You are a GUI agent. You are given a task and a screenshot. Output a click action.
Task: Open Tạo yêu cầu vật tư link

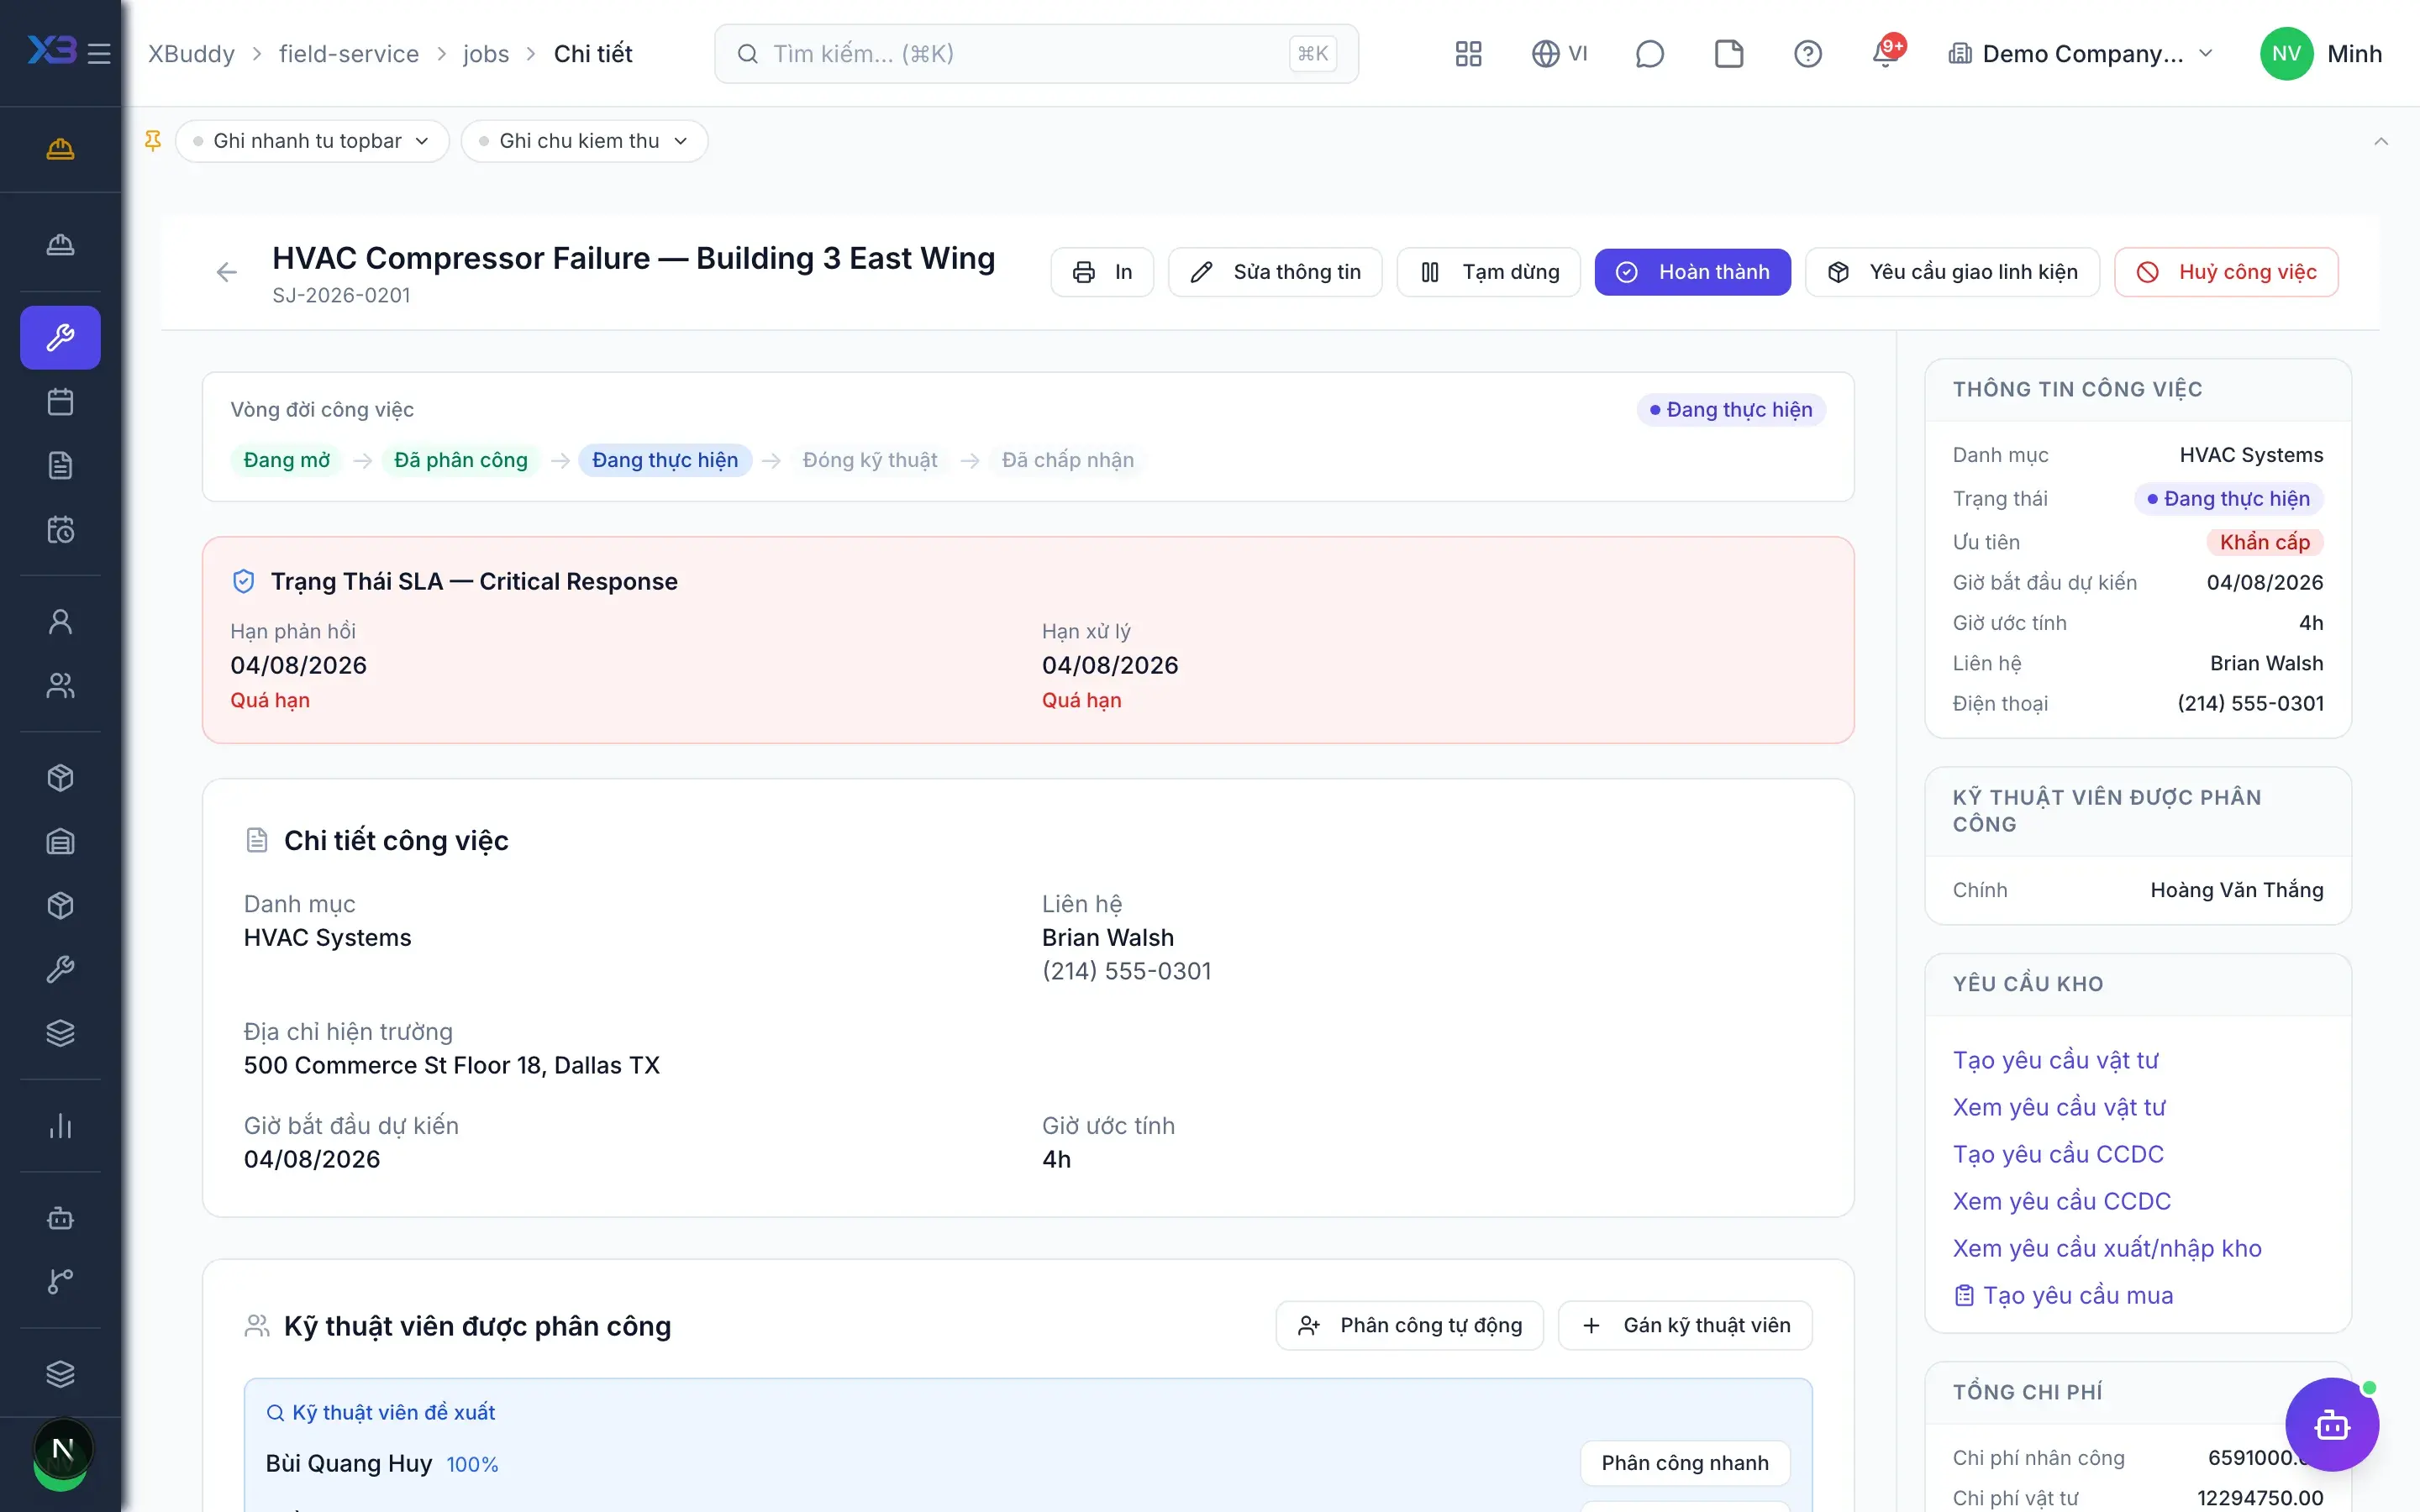2055,1060
